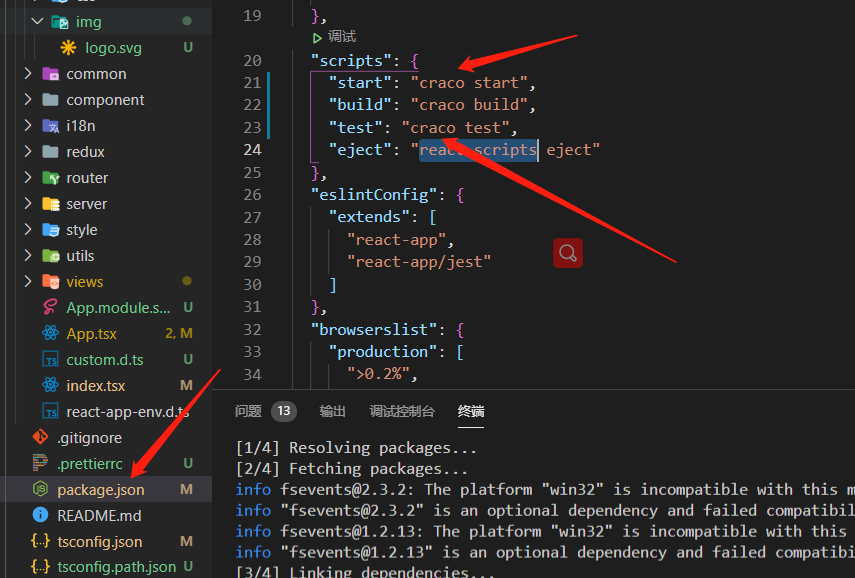Click the React icon beside index.tsx
The height and width of the screenshot is (578, 855).
pos(50,386)
